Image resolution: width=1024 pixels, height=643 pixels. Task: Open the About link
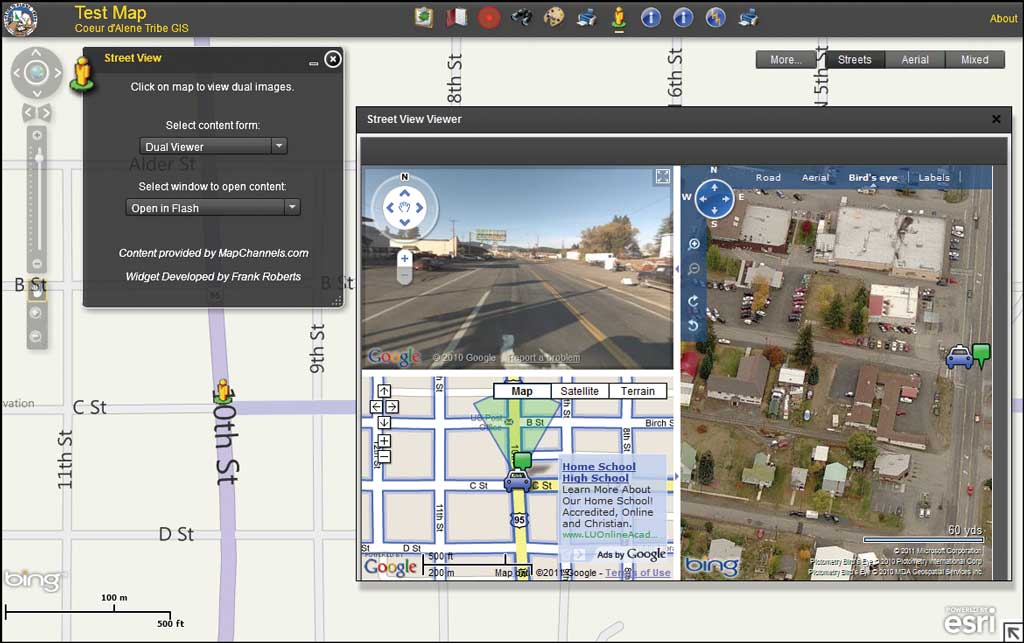(x=1003, y=19)
